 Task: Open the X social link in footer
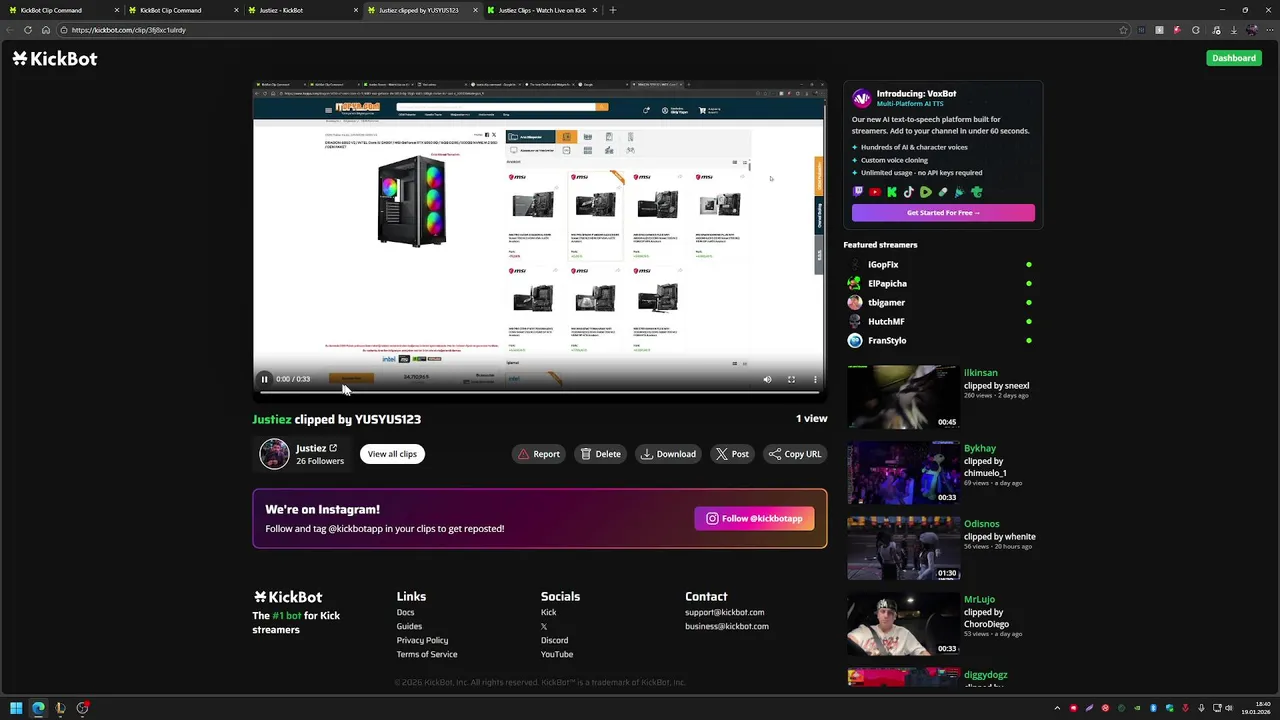coord(544,626)
